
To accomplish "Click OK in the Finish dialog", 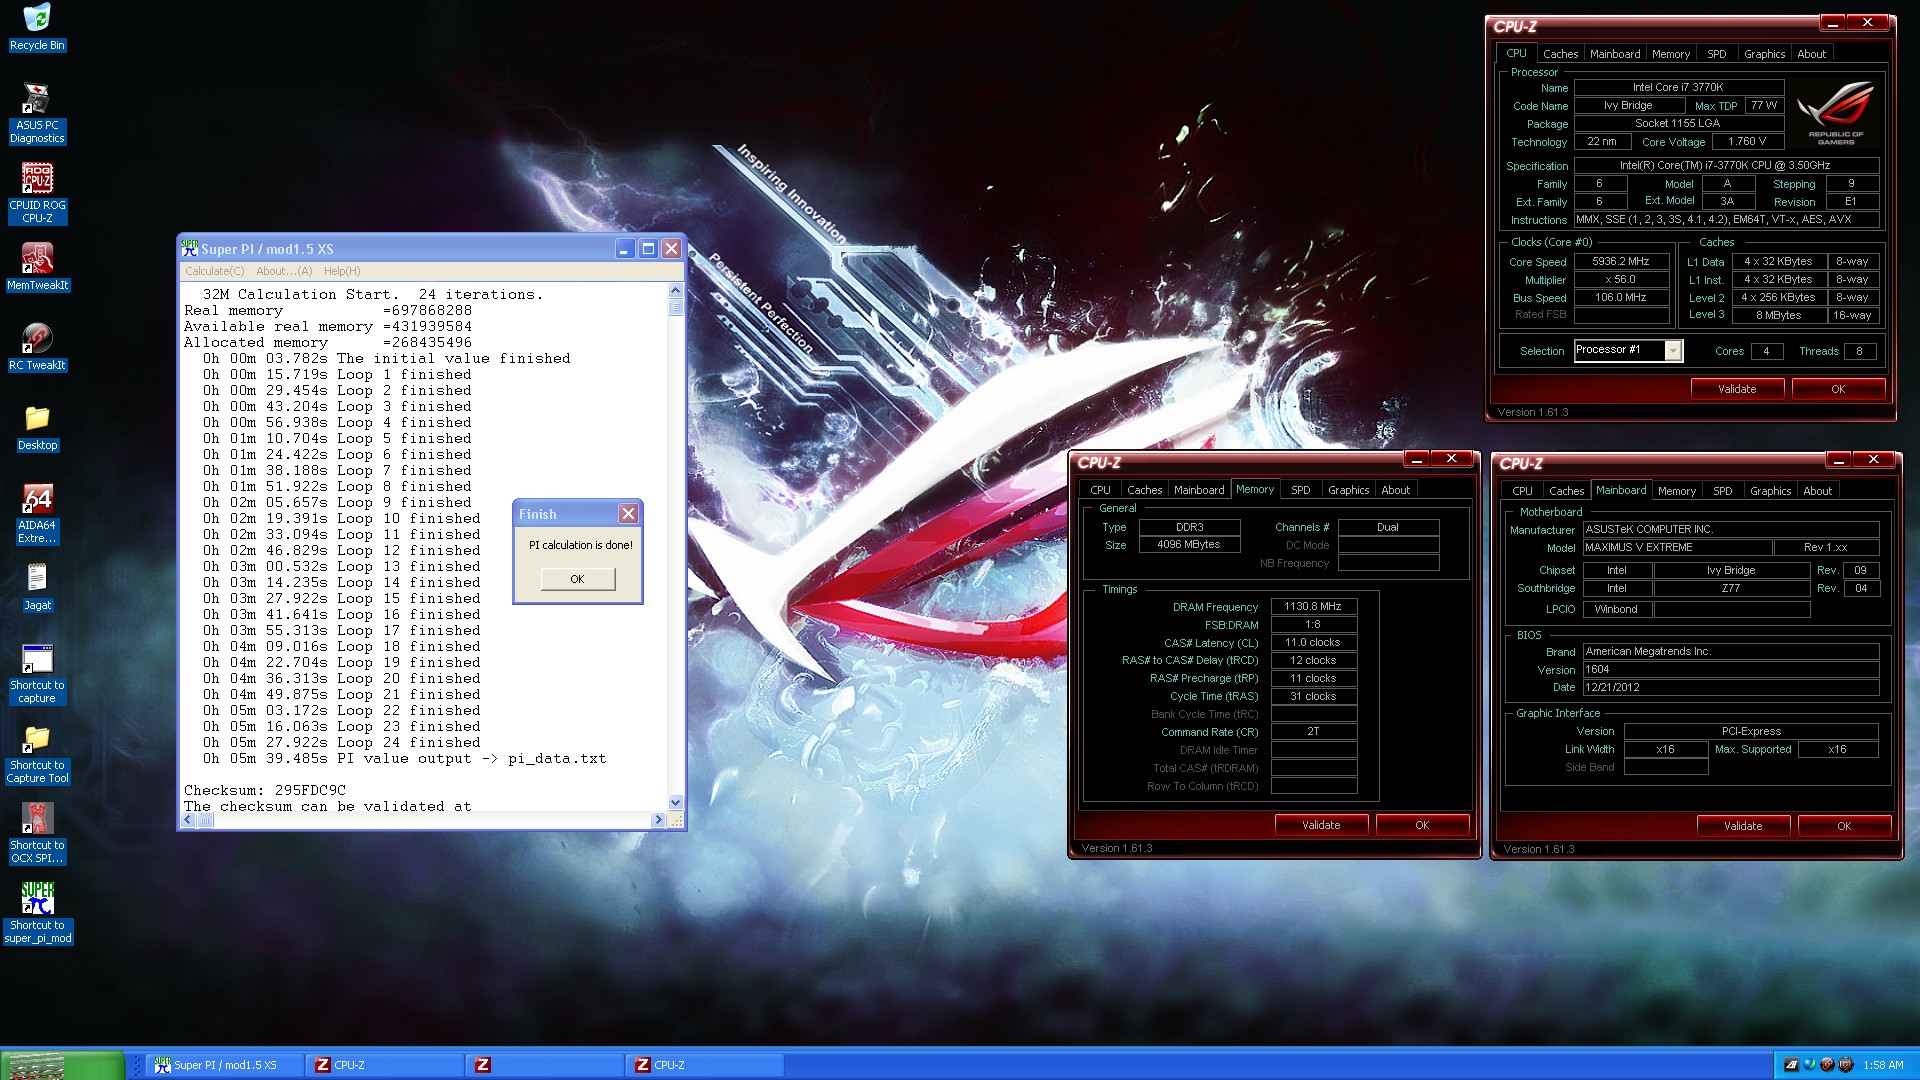I will coord(577,579).
